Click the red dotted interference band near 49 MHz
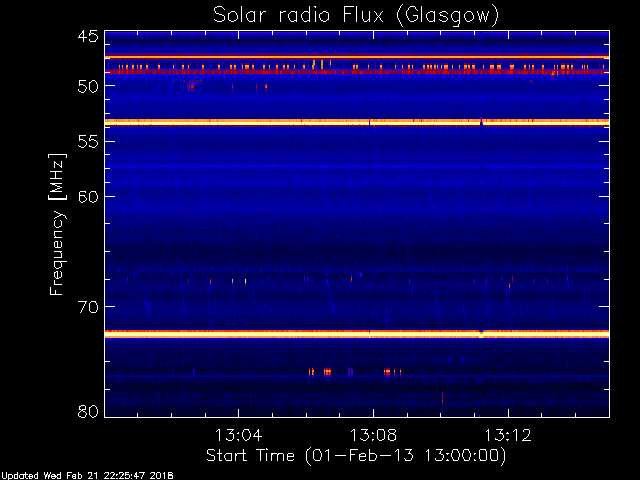This screenshot has width=640, height=480. click(x=357, y=69)
